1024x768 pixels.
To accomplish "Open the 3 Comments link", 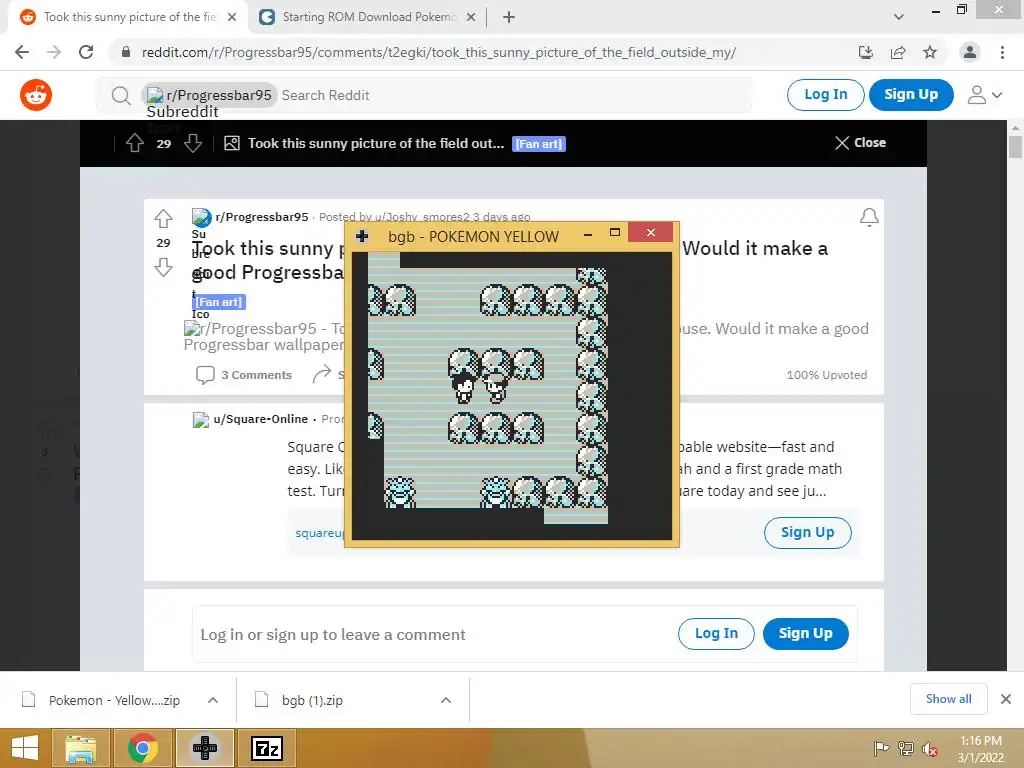I will click(x=244, y=375).
